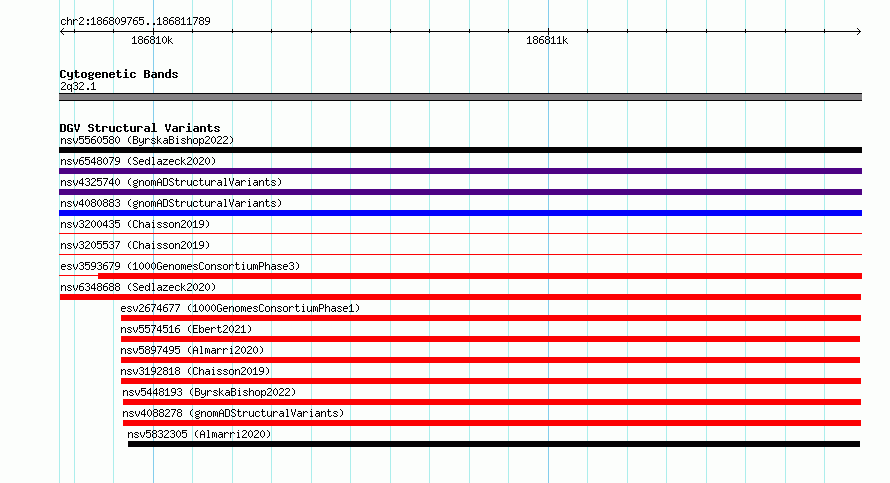
Task: Select the red bar under esv3593679
Action: (480, 276)
